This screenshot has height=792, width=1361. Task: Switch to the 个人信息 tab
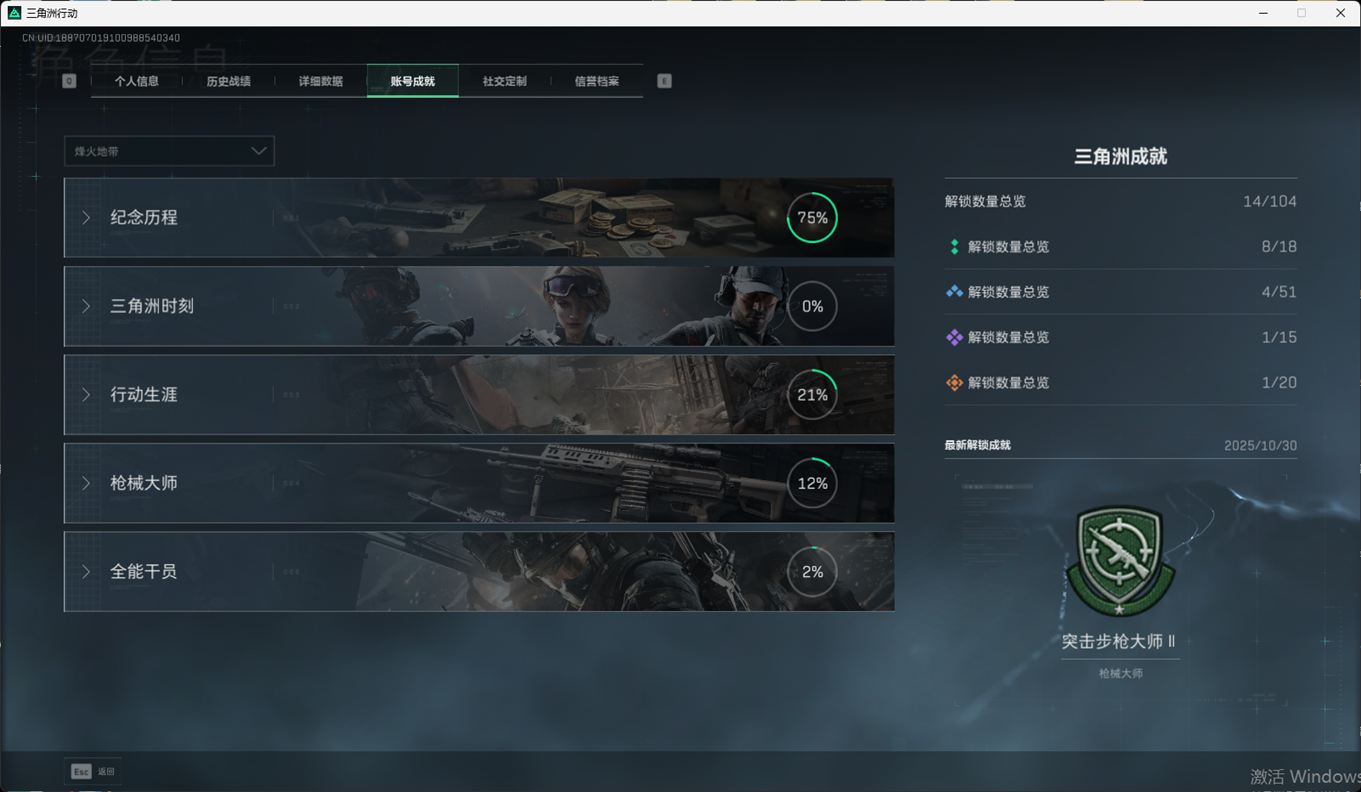click(x=137, y=81)
